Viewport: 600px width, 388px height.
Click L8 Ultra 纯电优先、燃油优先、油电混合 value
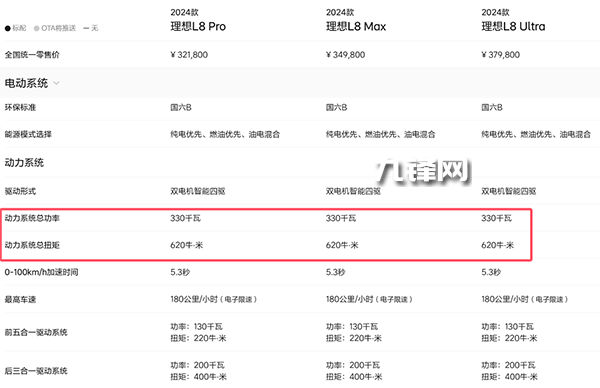536,134
